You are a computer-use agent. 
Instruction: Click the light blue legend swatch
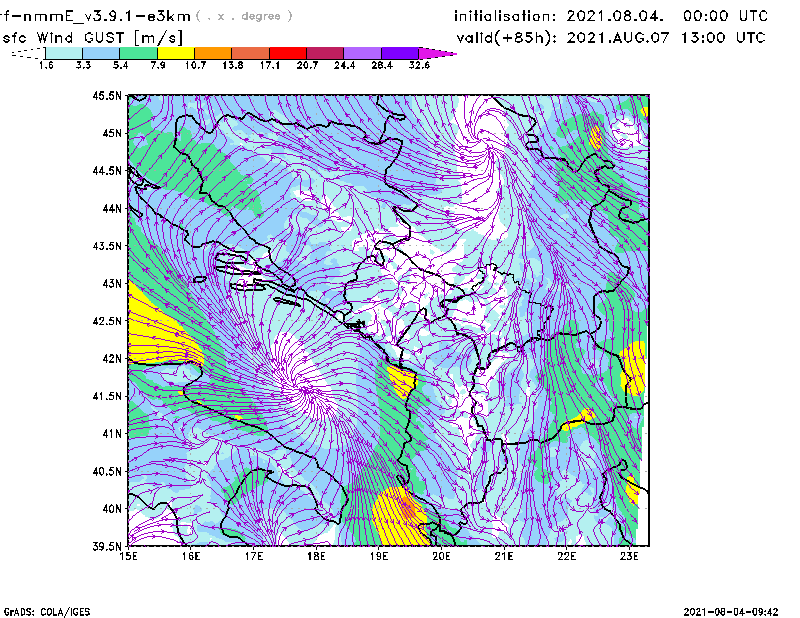click(x=102, y=53)
